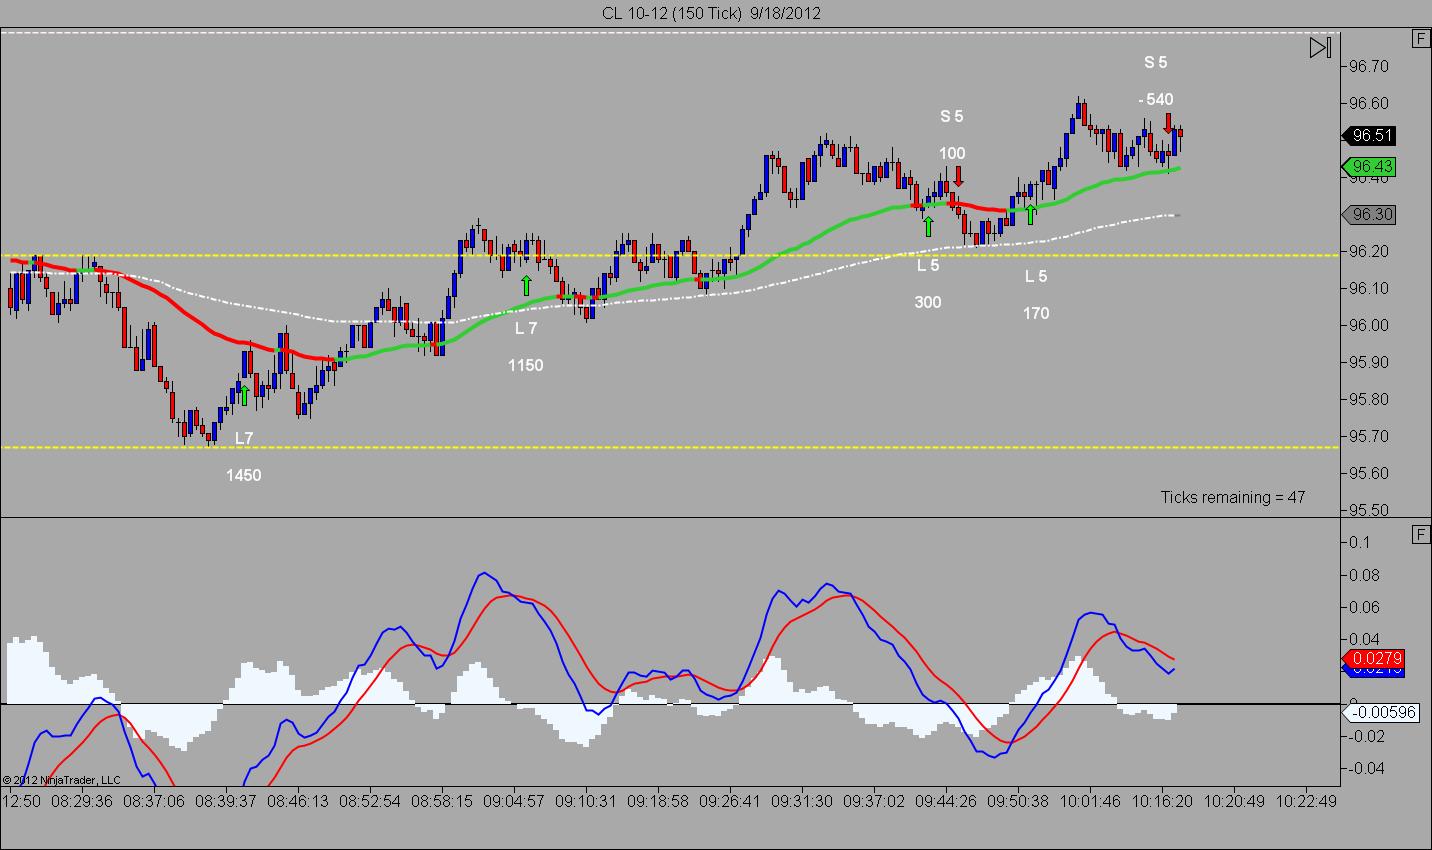Click the 10:16:20 time axis label

1162,801
